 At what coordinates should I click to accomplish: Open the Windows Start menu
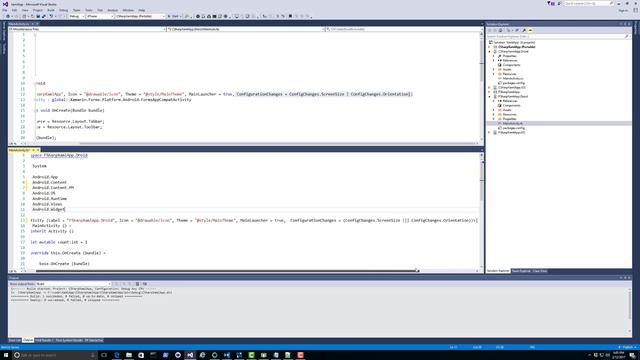click(x=6, y=355)
